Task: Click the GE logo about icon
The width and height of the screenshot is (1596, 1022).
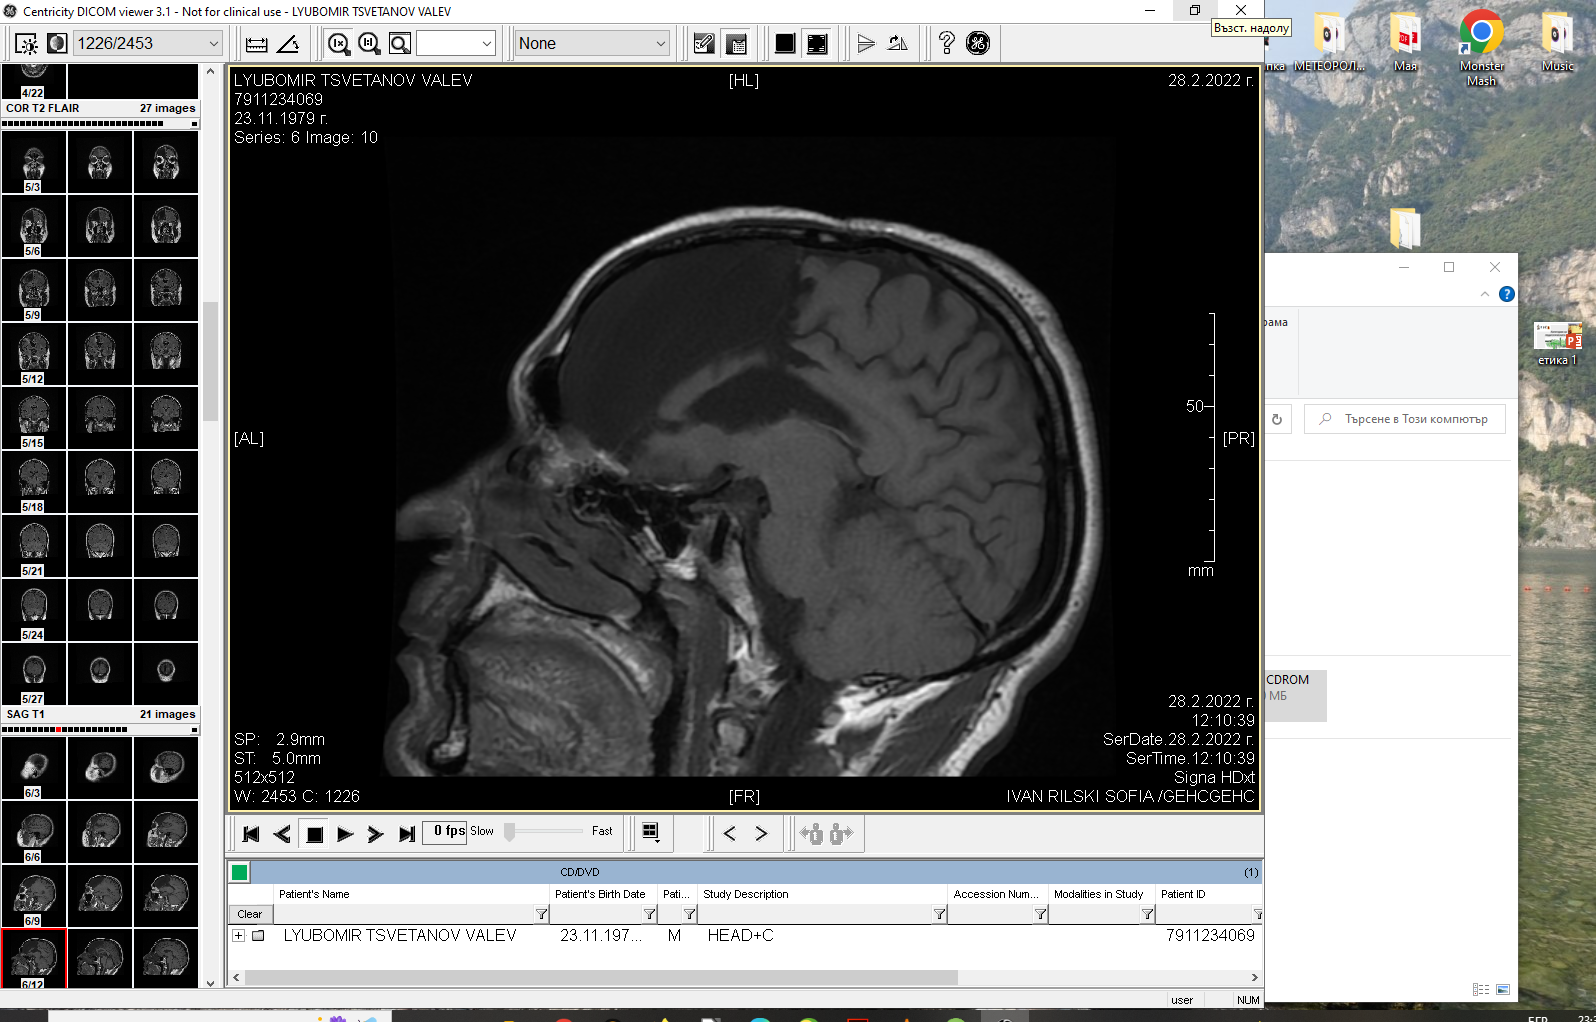Action: 978,44
